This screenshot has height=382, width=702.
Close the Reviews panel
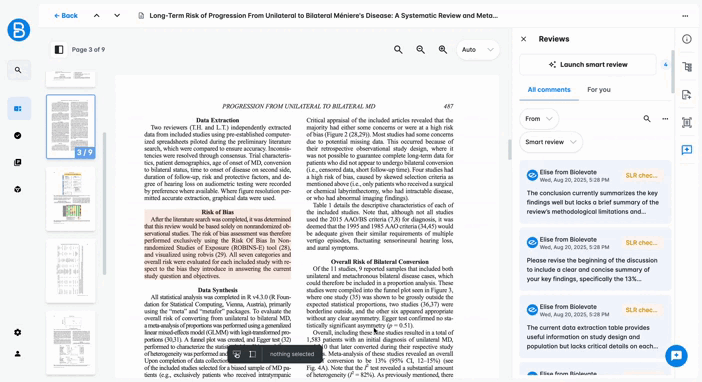(523, 39)
